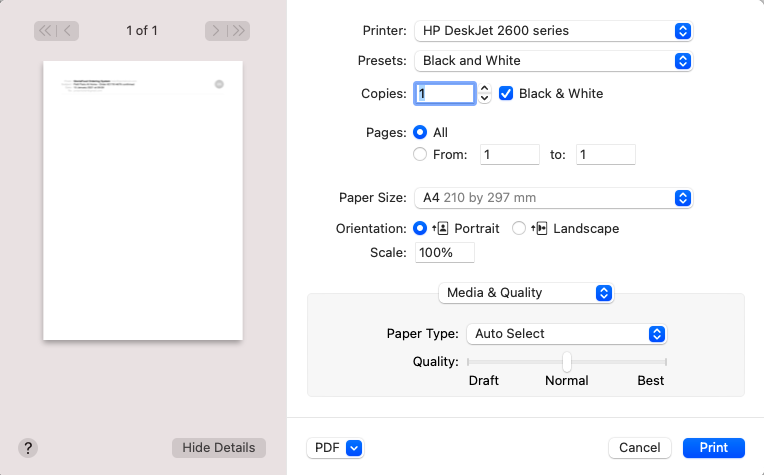Screen dimensions: 764x475
Task: Go to the next preview page
Action: pos(216,31)
